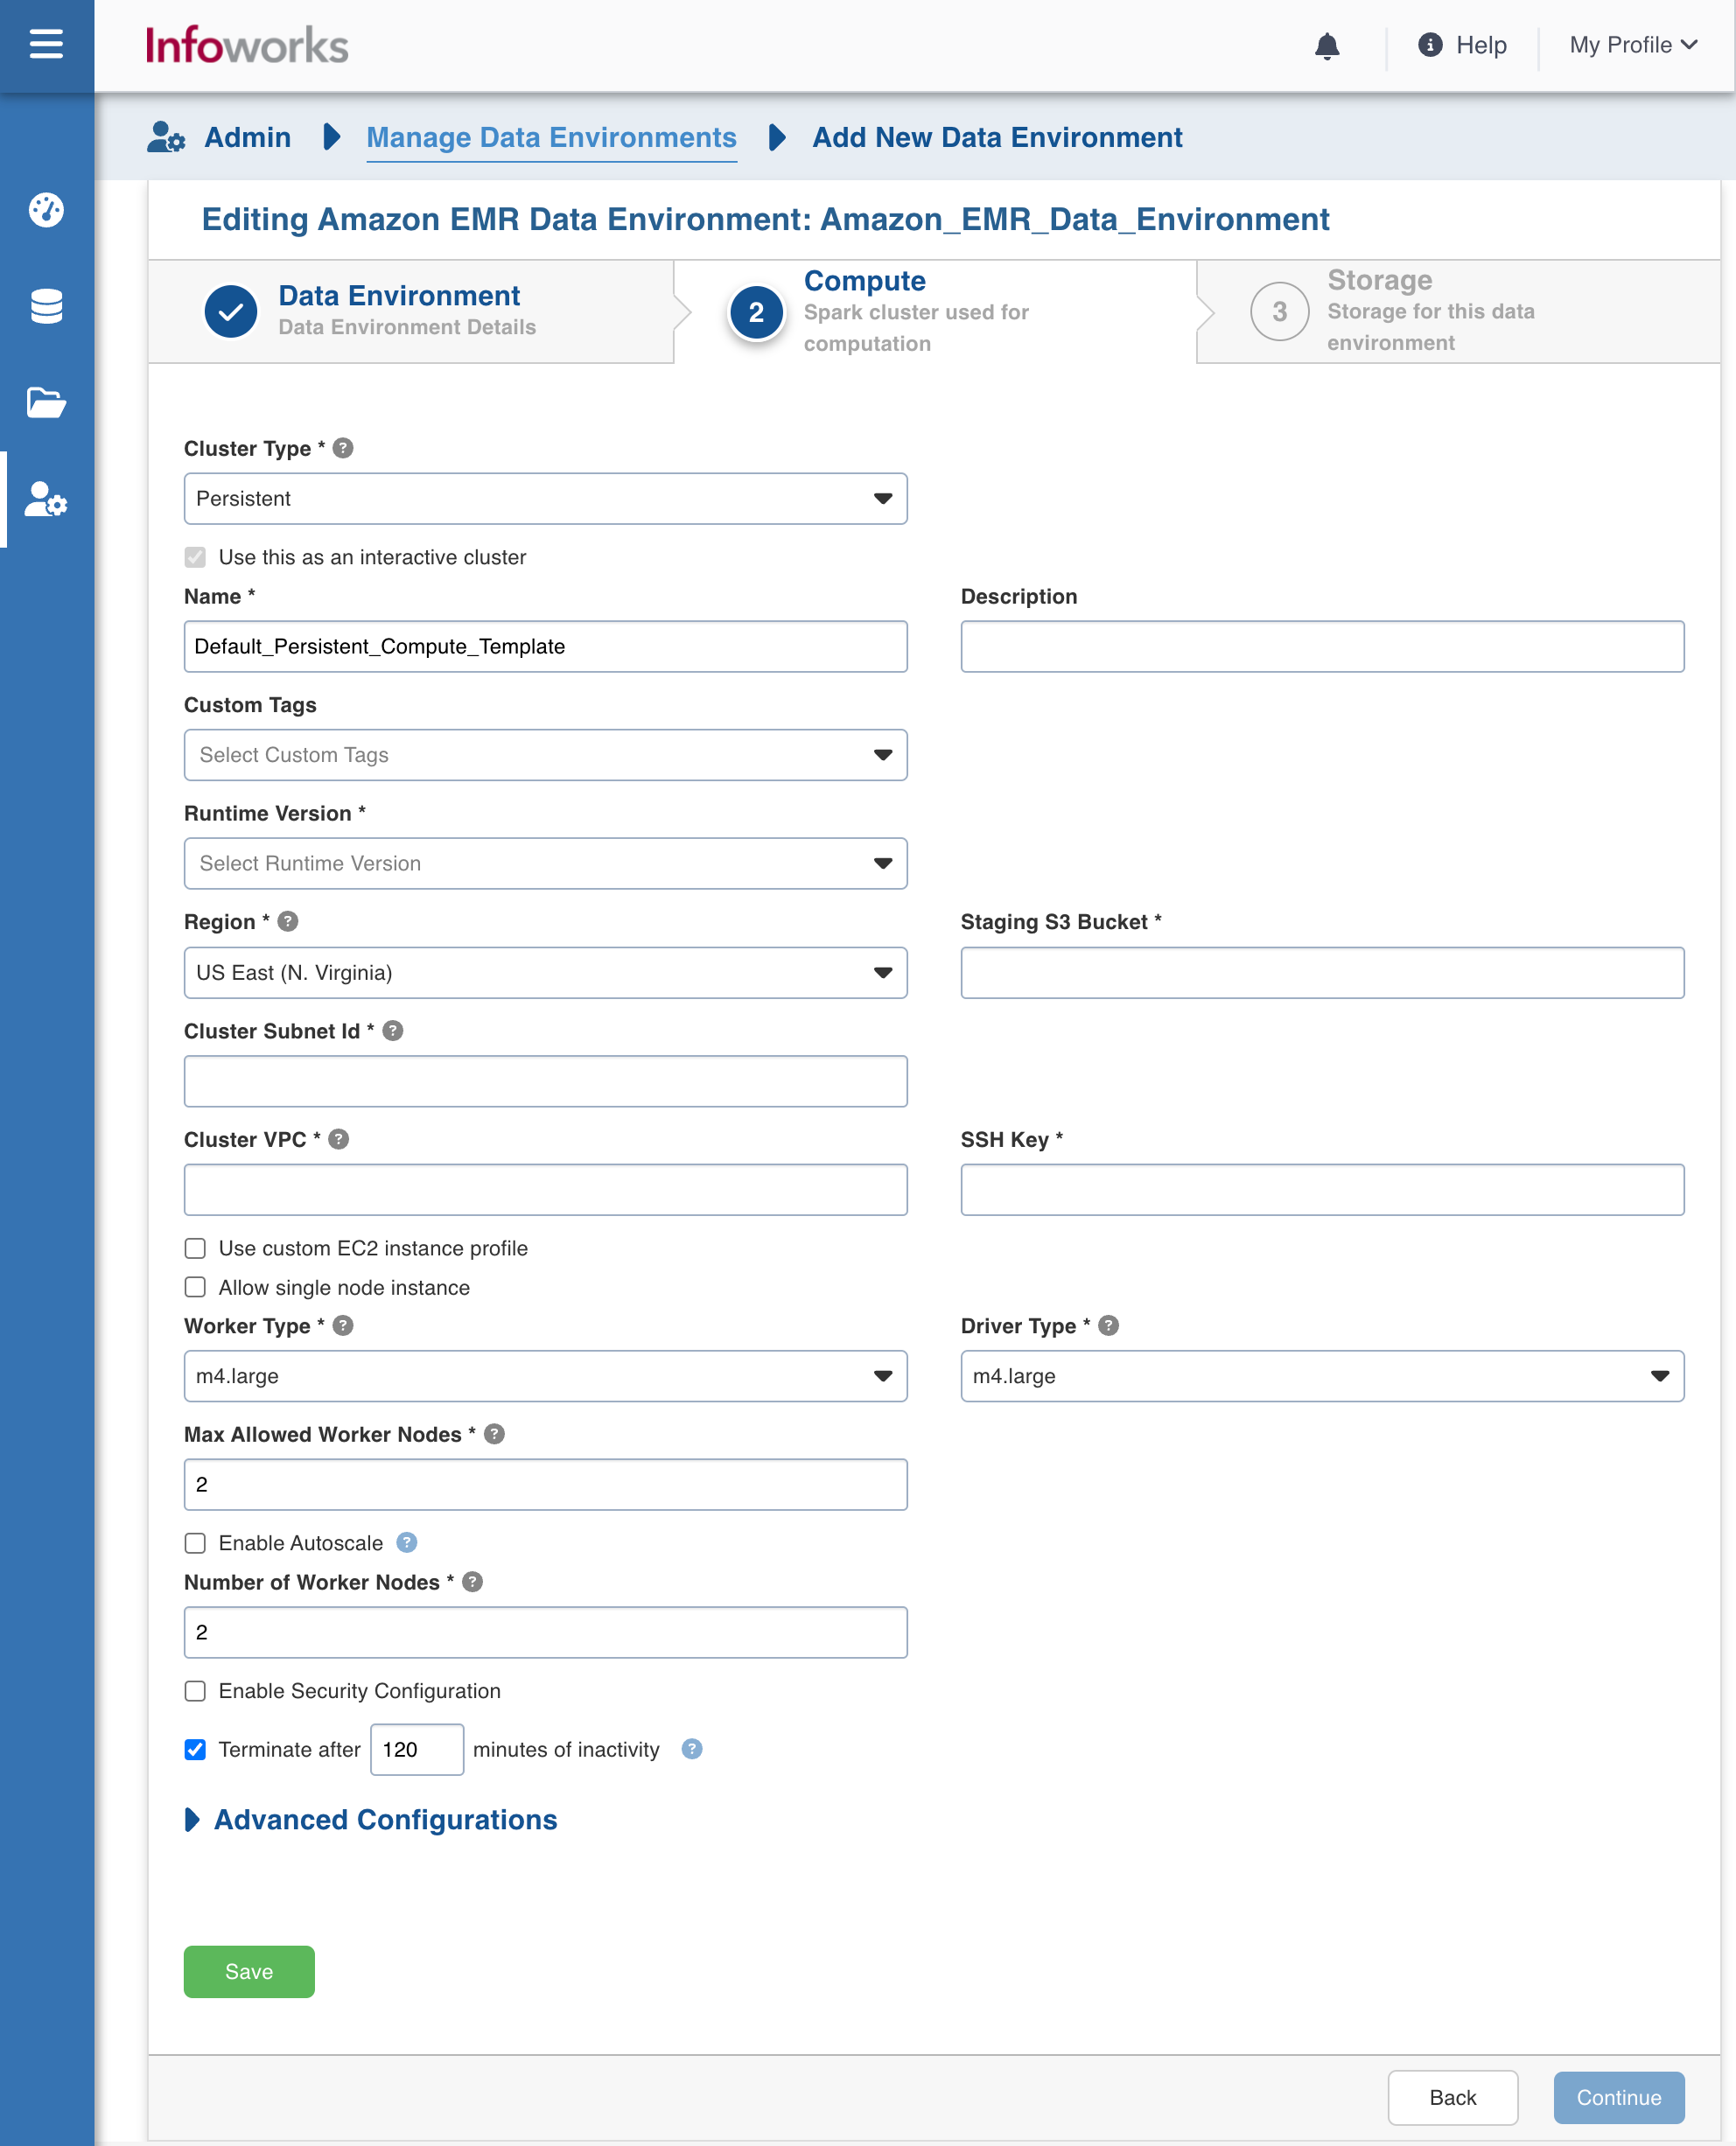
Task: Click the Cluster Subnet Id field
Action: [545, 1081]
